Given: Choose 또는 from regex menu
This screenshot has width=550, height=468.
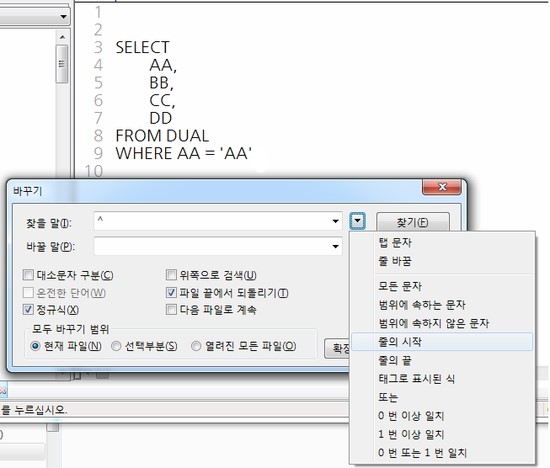Looking at the screenshot, I should (442, 397).
